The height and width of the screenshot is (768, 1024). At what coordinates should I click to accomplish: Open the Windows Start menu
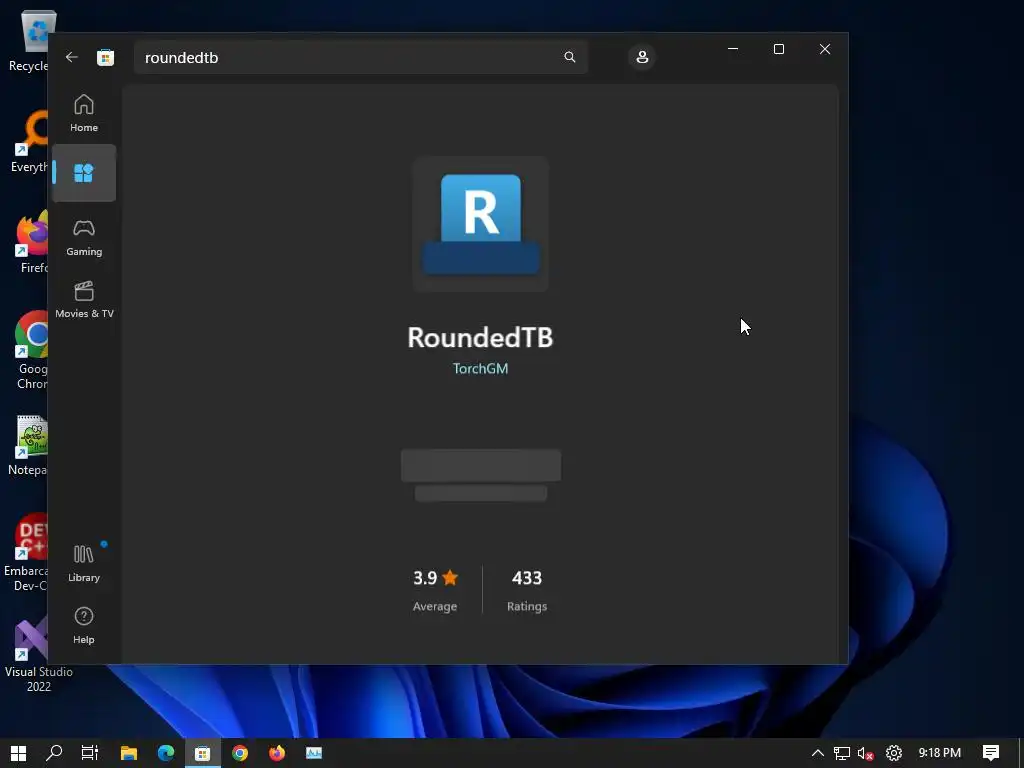tap(18, 753)
